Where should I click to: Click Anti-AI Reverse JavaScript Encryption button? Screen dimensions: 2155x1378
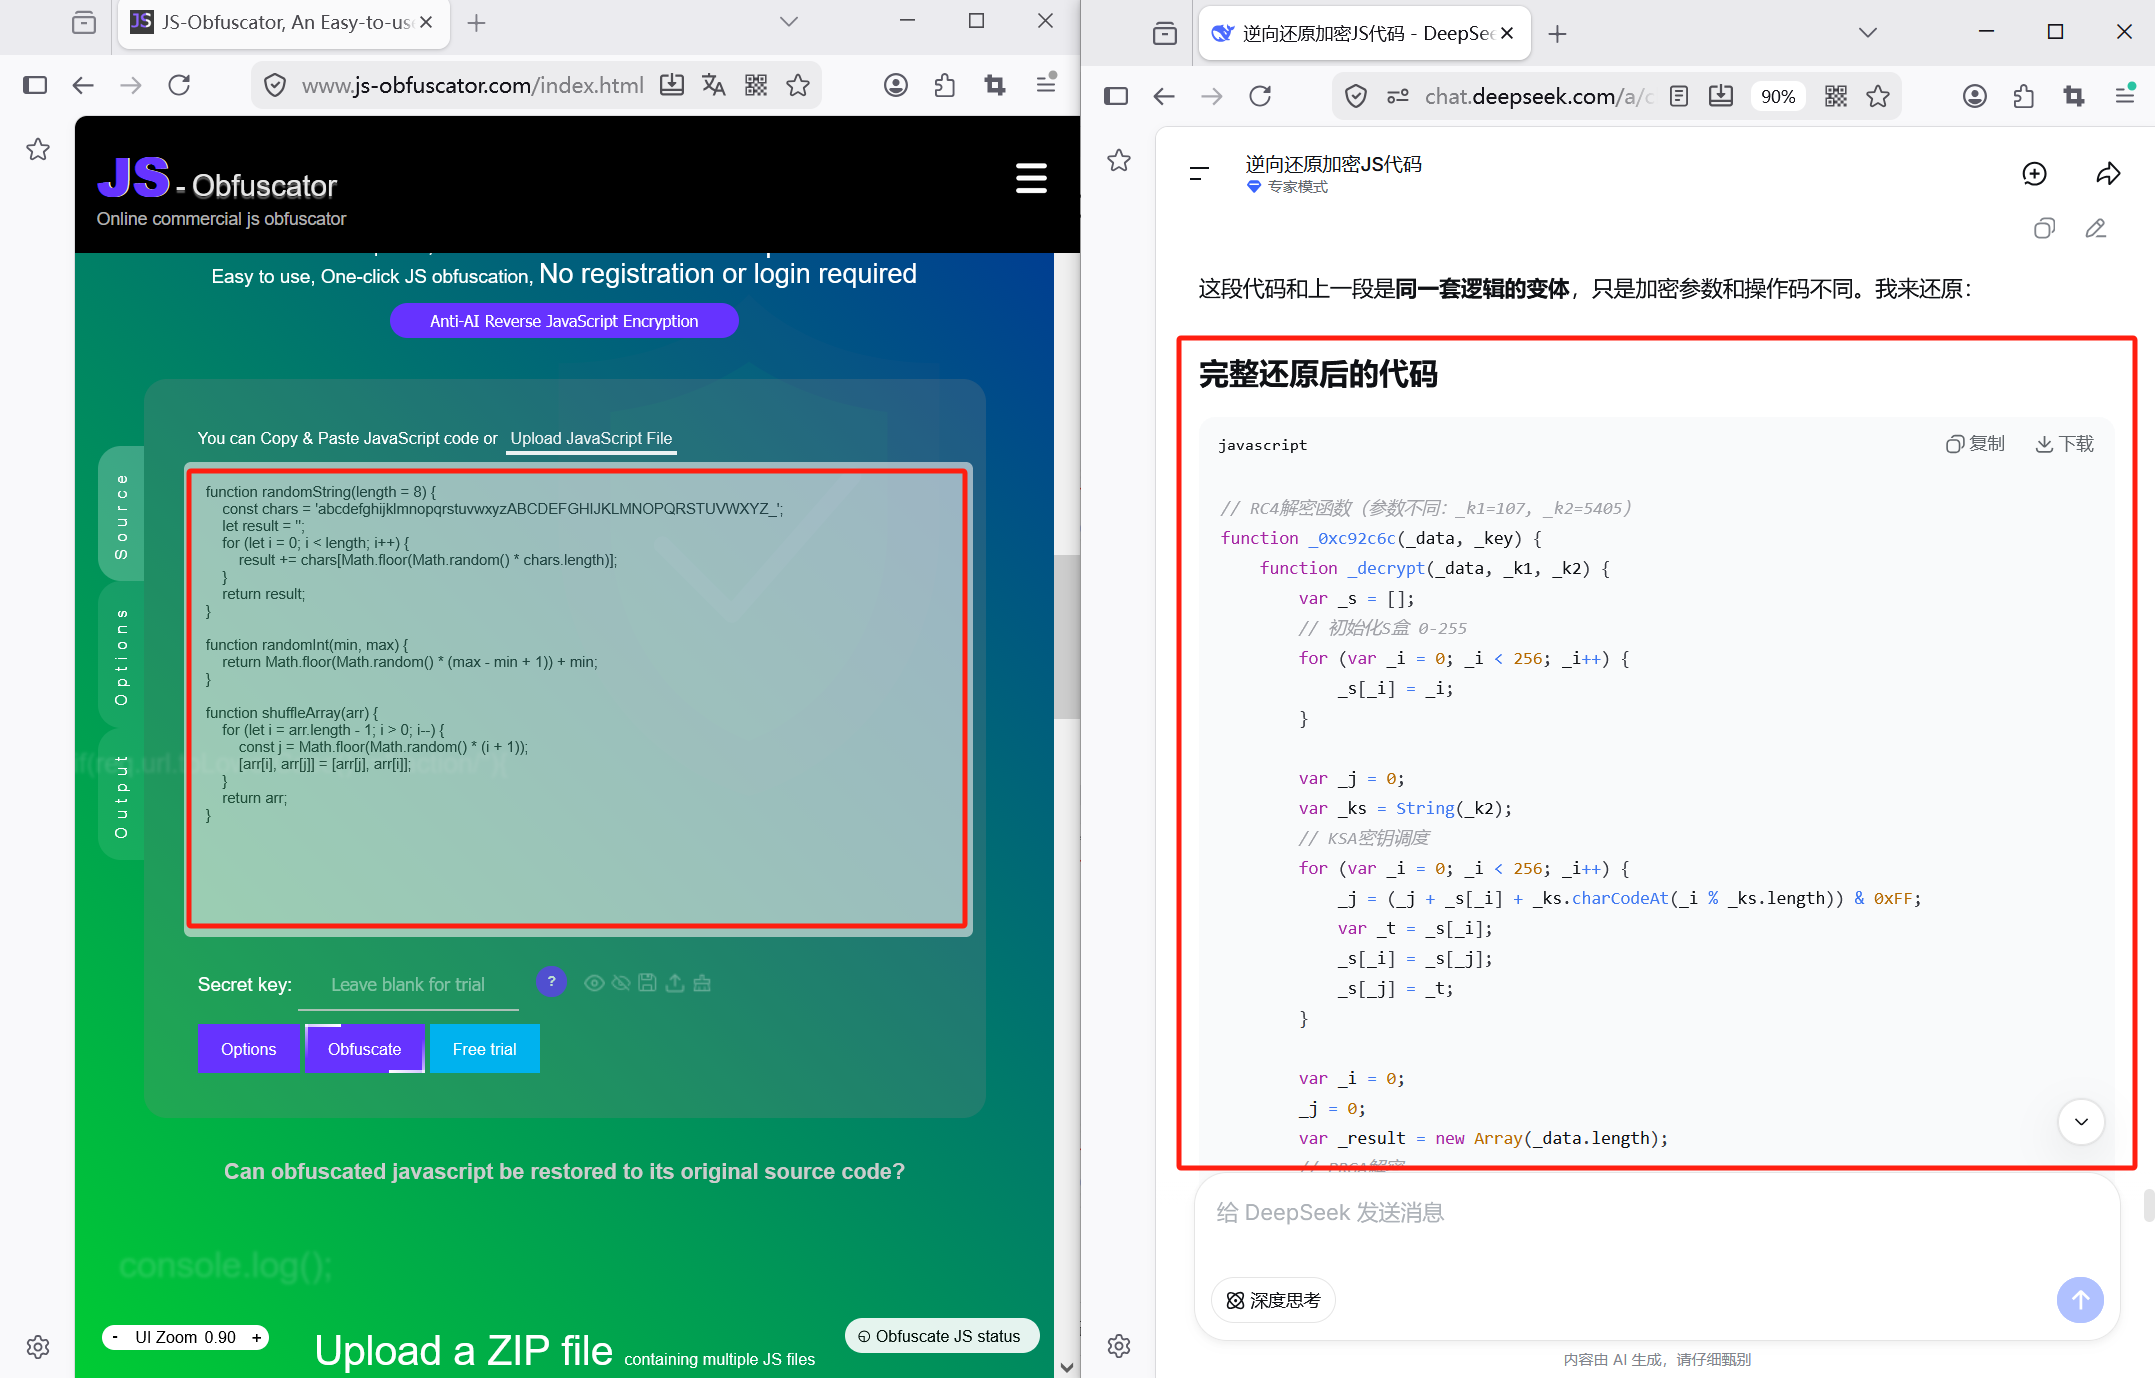[564, 321]
